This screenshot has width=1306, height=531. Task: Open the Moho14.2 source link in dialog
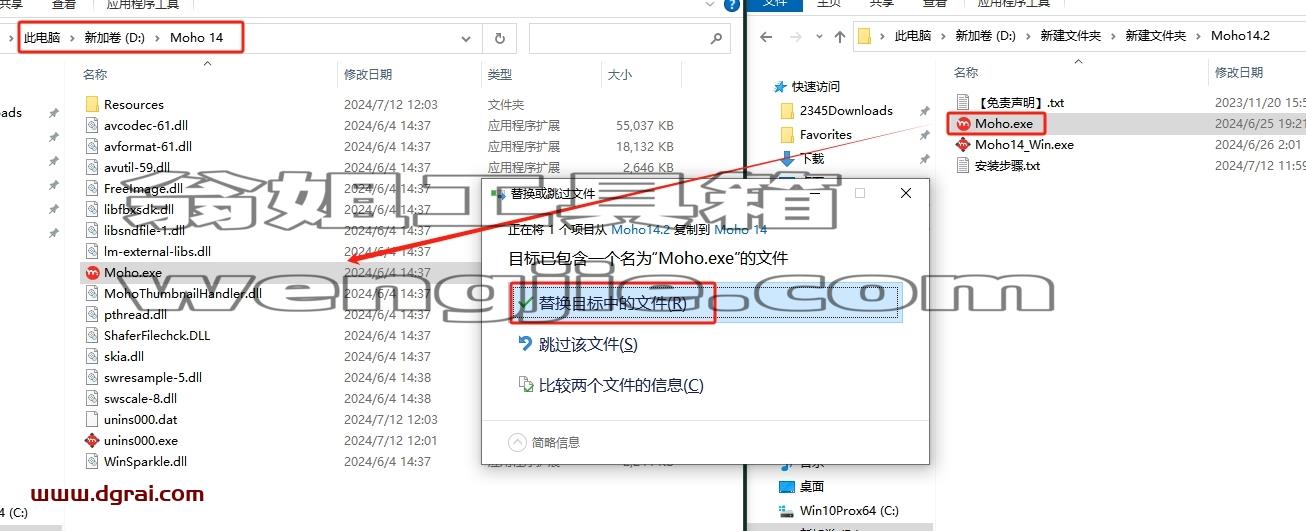[642, 230]
